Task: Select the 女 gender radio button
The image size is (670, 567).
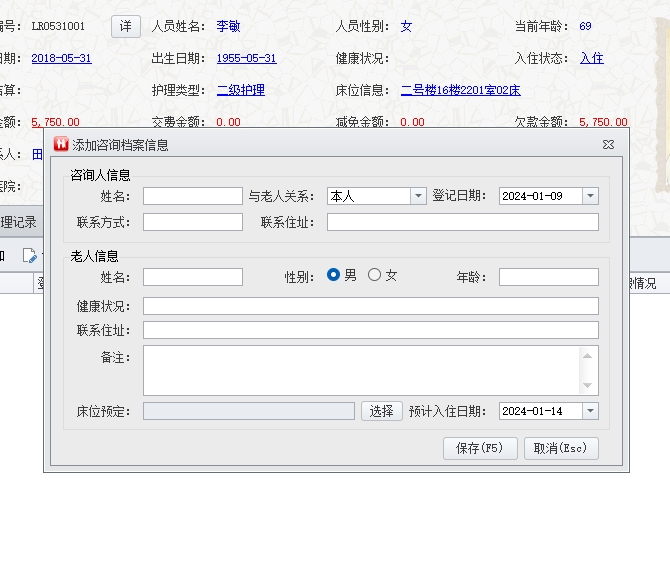Action: click(374, 276)
